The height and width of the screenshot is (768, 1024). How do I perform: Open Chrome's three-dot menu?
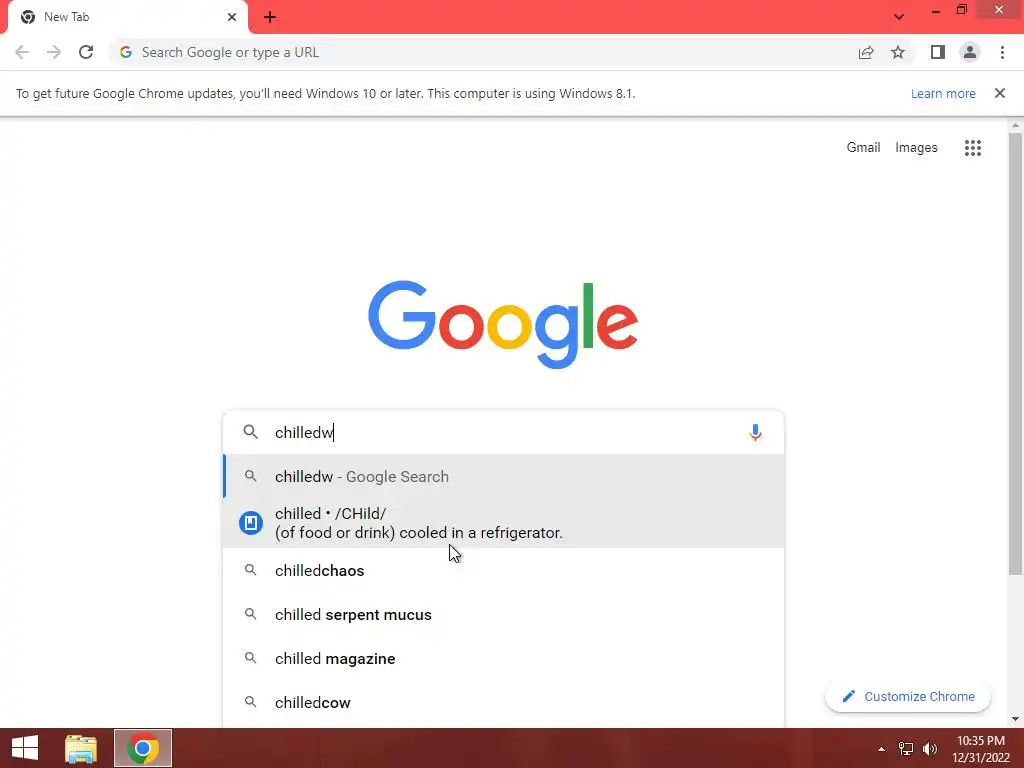coord(1002,52)
